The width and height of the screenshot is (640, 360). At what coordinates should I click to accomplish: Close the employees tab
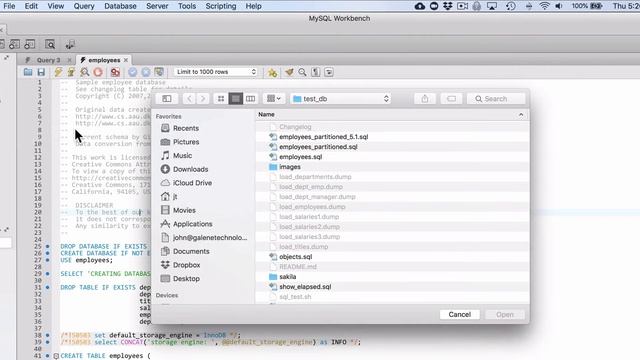point(126,60)
